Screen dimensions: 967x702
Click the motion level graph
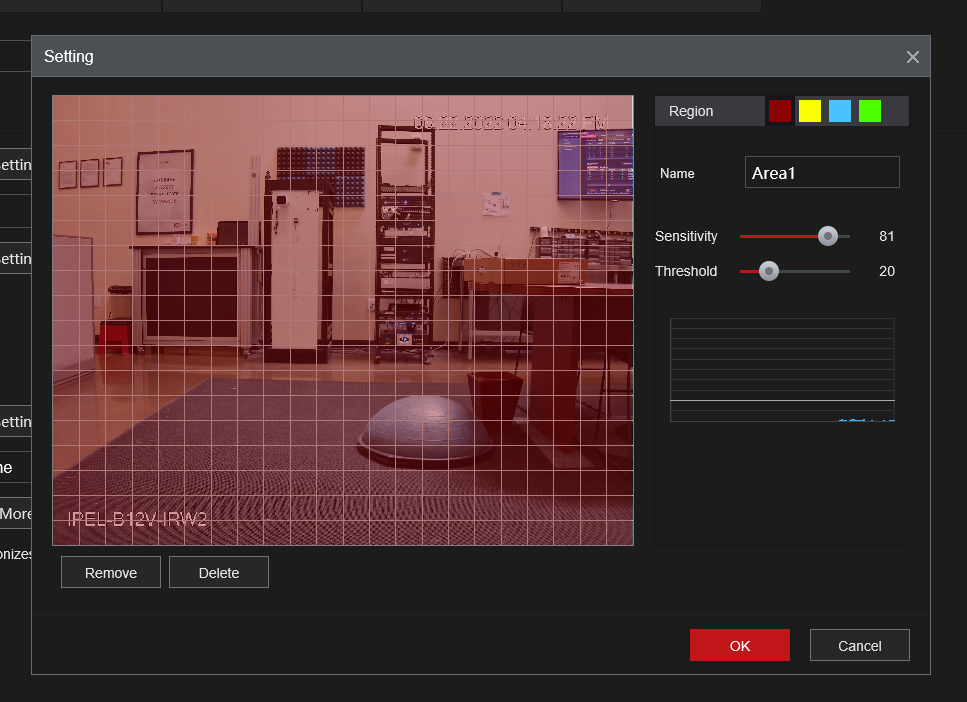click(782, 370)
